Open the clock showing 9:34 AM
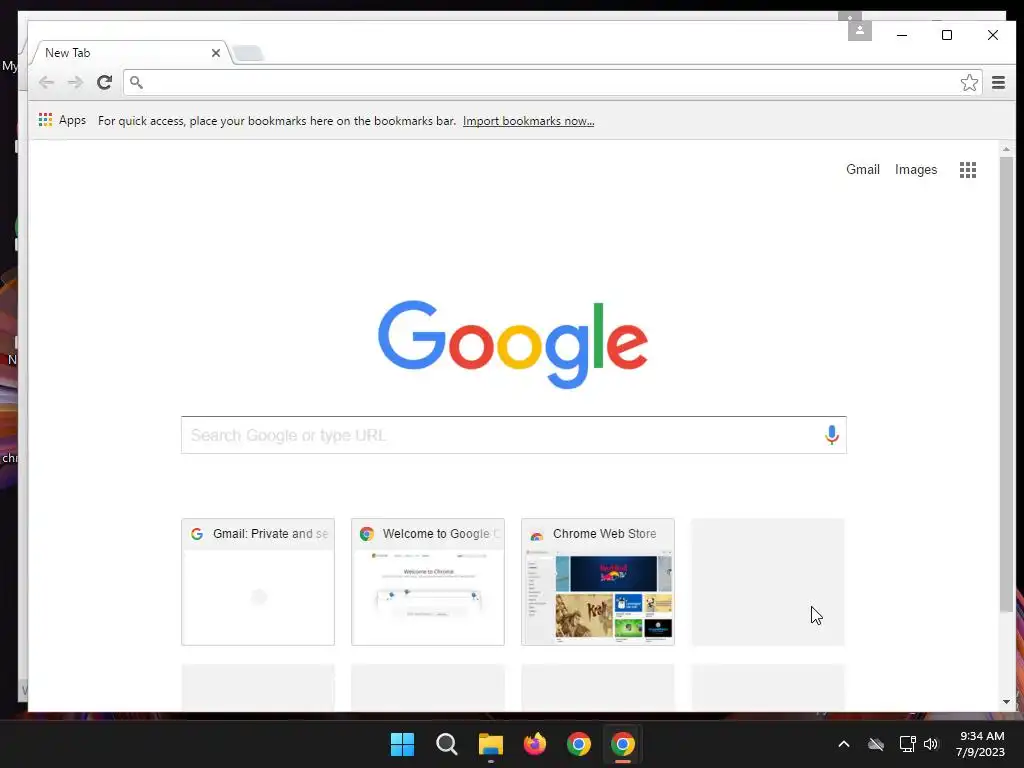The height and width of the screenshot is (768, 1024). (980, 744)
